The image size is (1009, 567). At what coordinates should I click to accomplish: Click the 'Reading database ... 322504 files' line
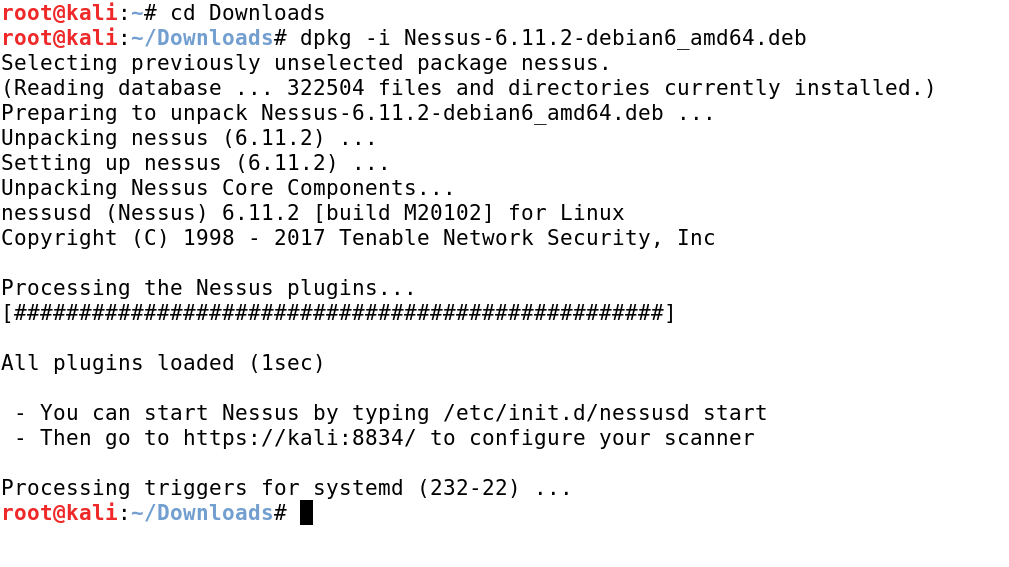click(x=468, y=88)
